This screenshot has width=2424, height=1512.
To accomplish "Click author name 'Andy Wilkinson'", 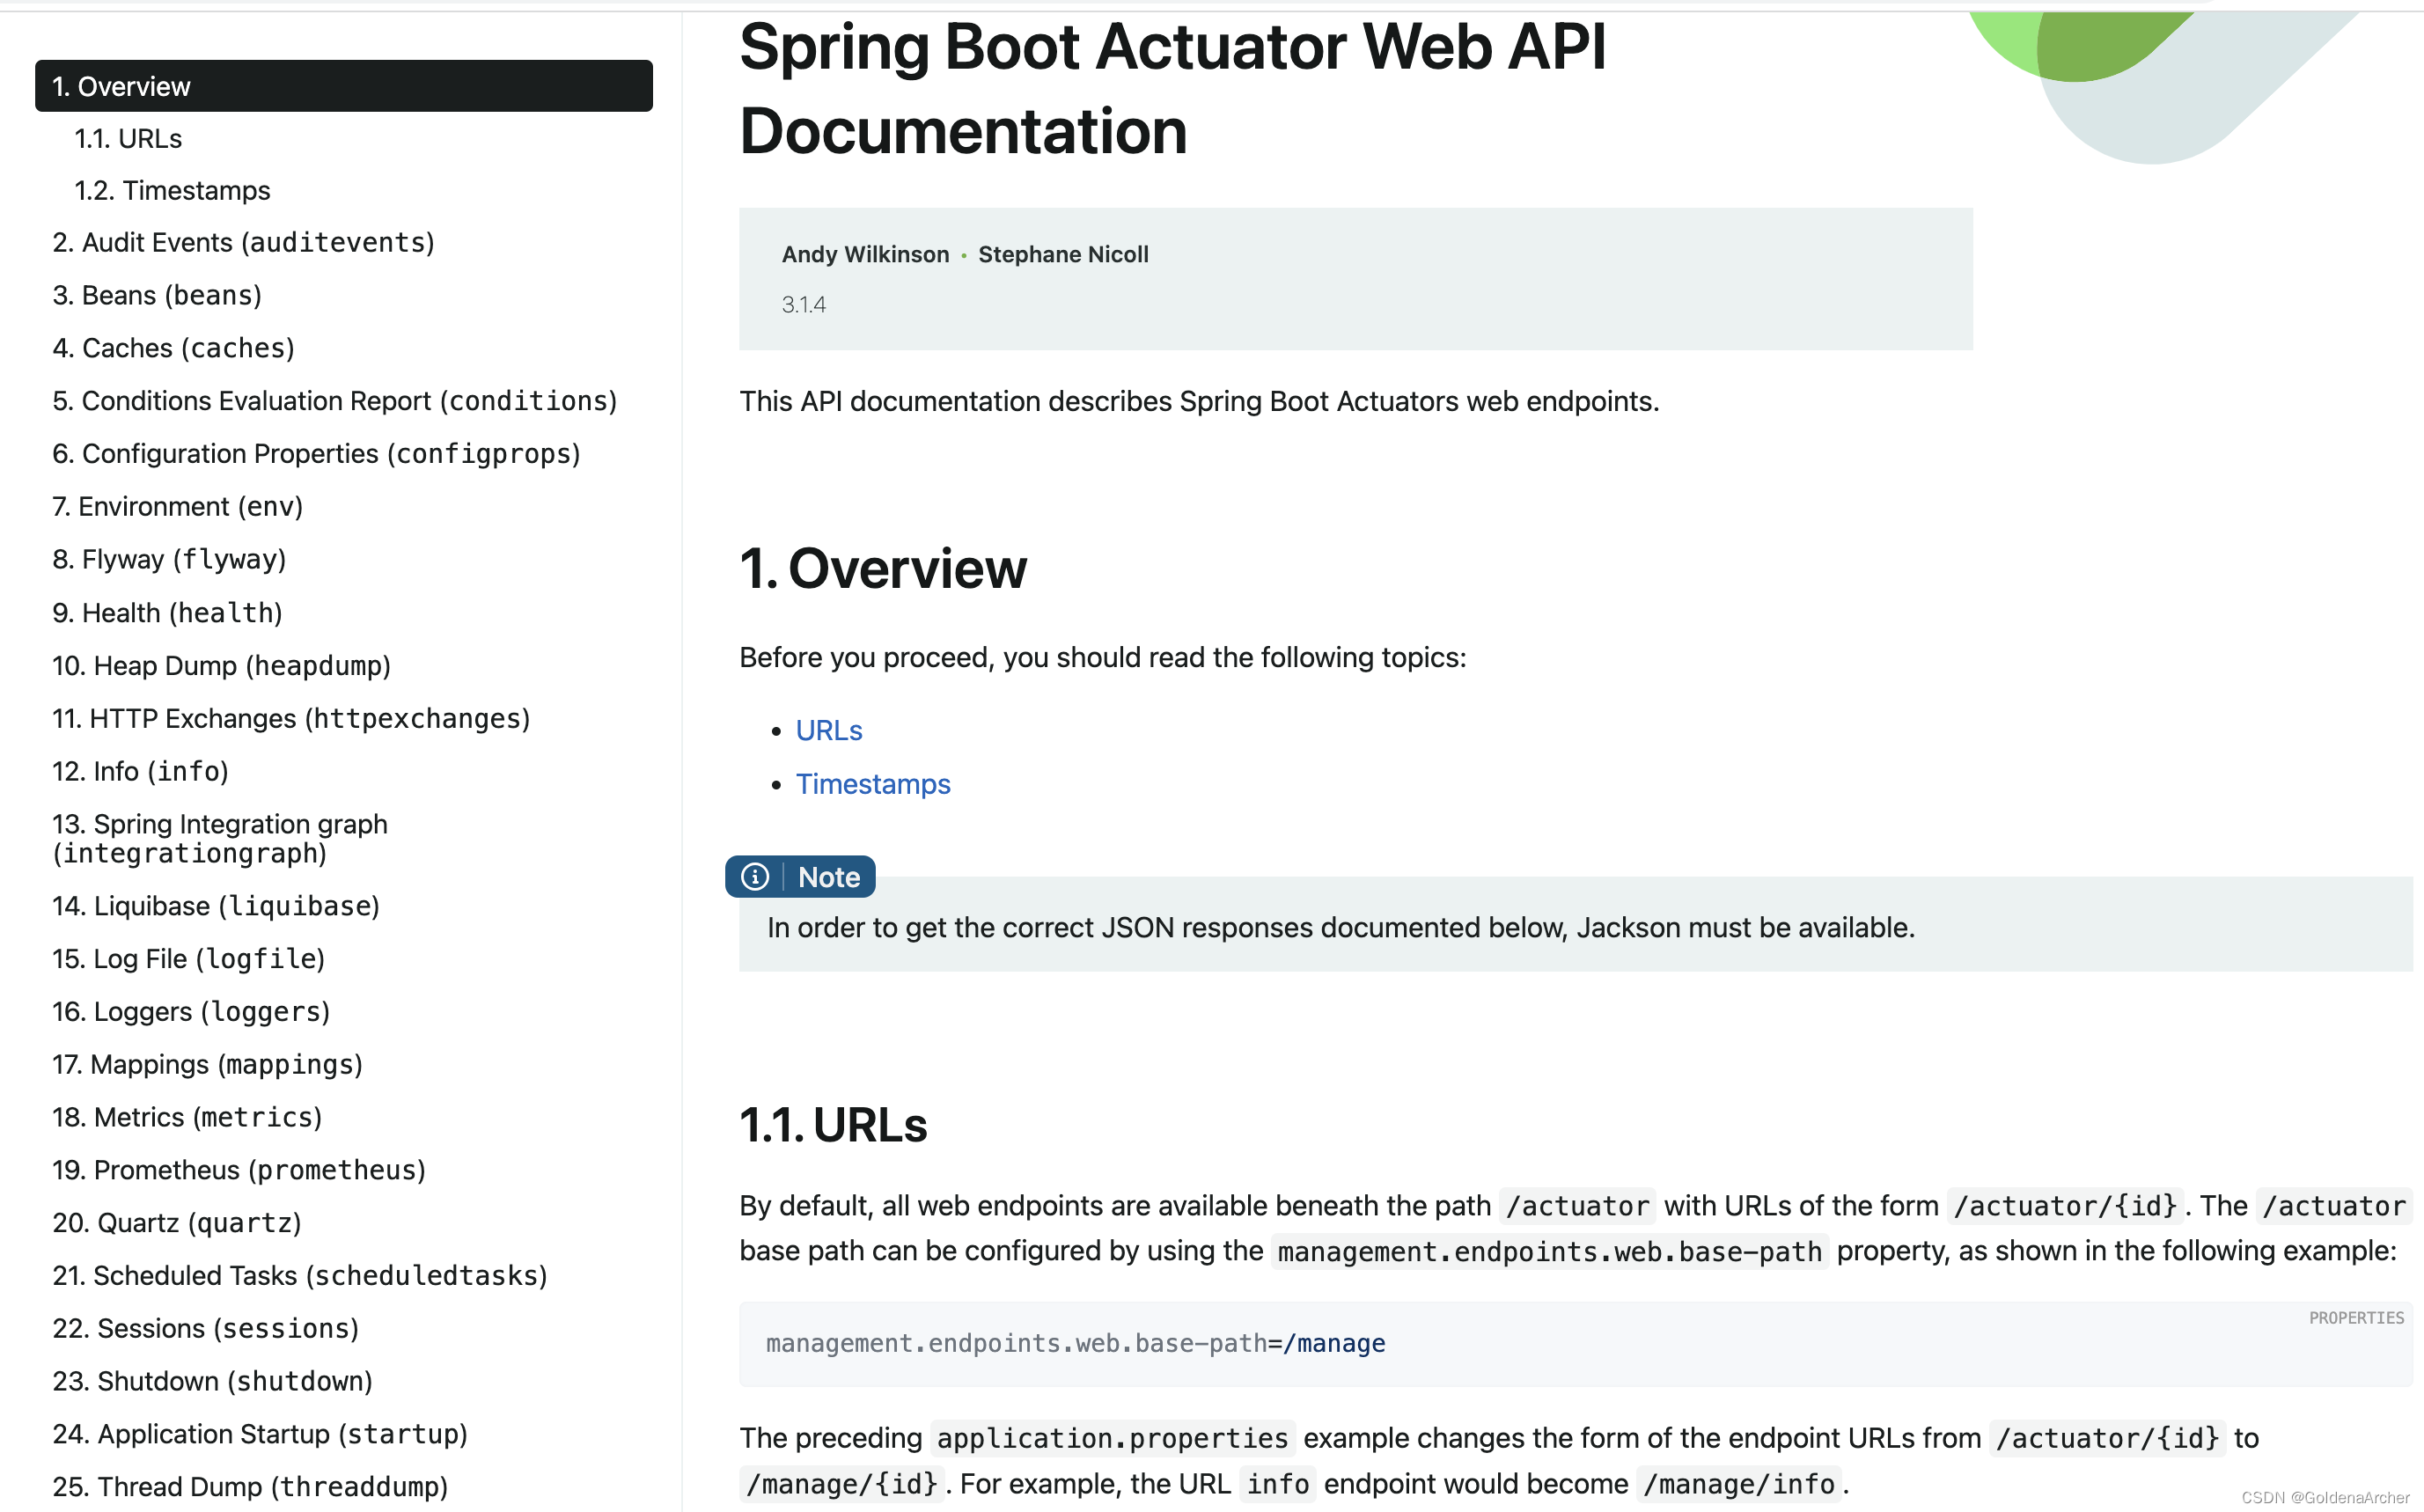I will coord(865,254).
